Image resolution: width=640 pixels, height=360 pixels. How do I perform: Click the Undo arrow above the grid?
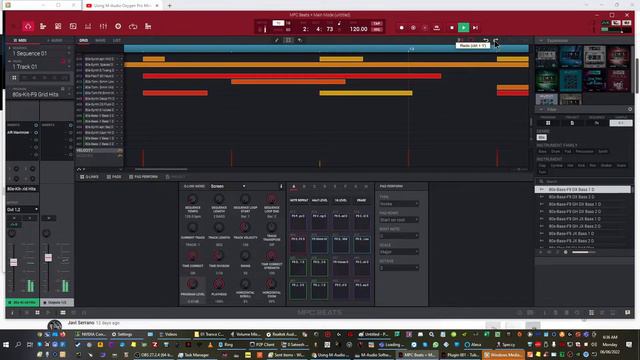pos(486,40)
